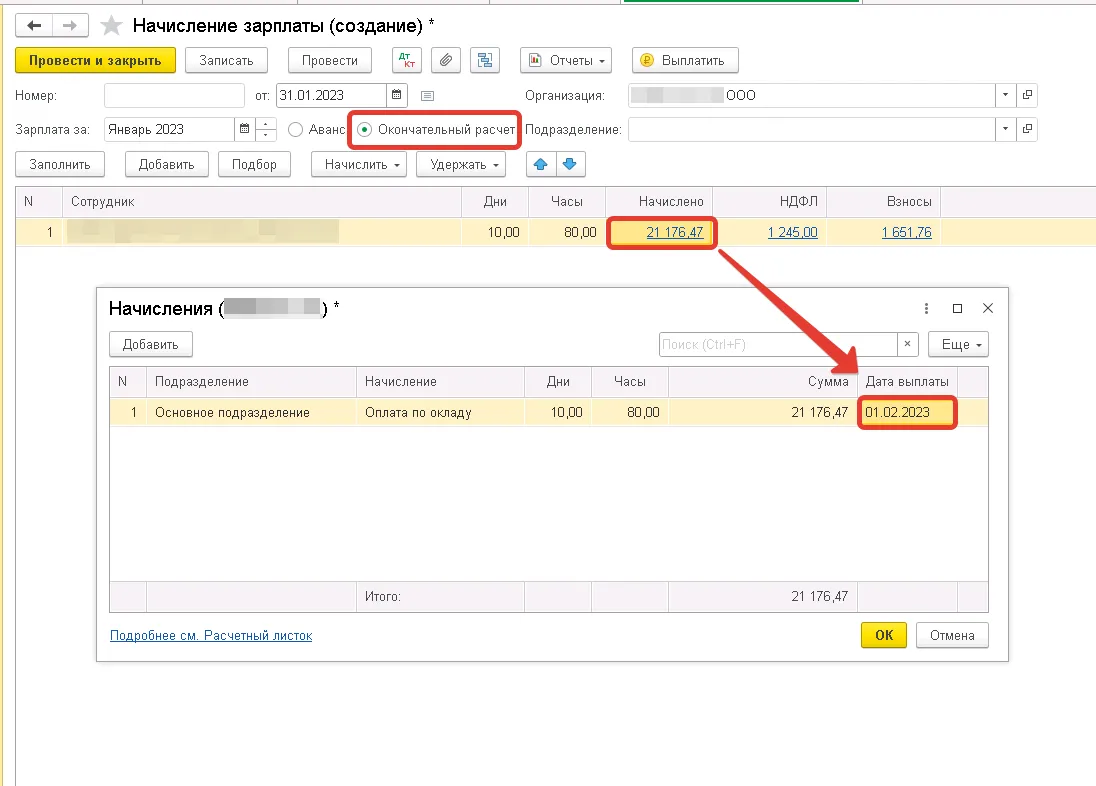
Task: Click the Провести и закрыть button
Action: [95, 60]
